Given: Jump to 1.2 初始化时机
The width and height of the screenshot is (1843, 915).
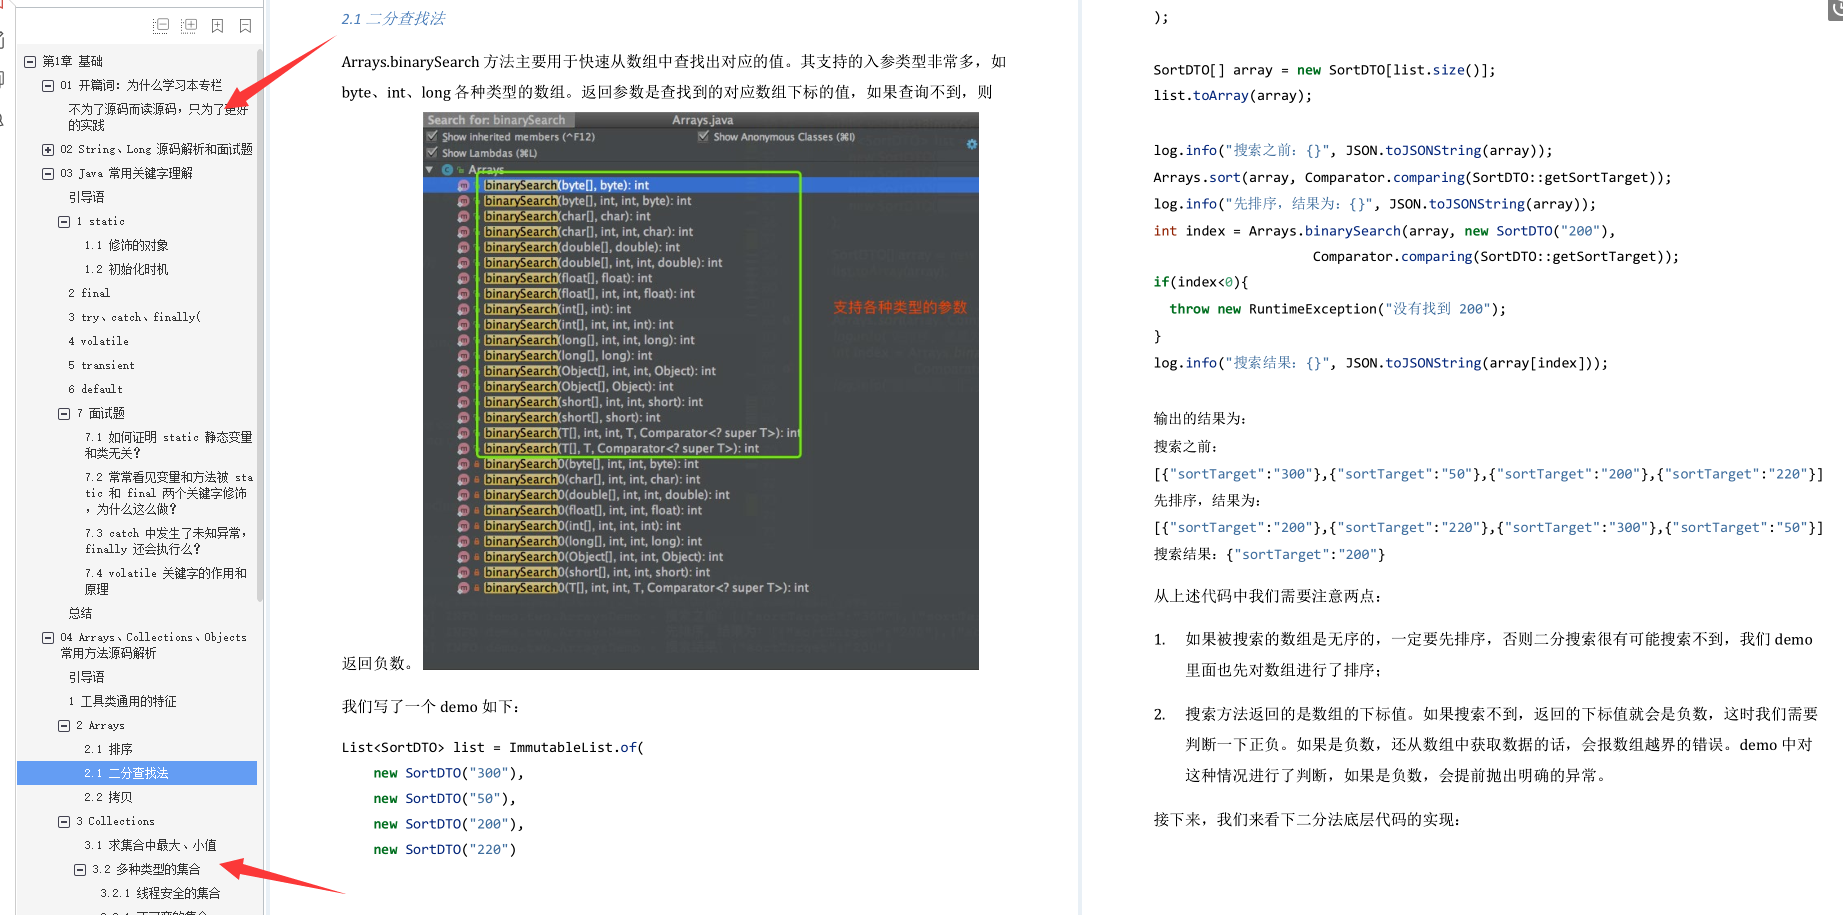Looking at the screenshot, I should coord(126,269).
